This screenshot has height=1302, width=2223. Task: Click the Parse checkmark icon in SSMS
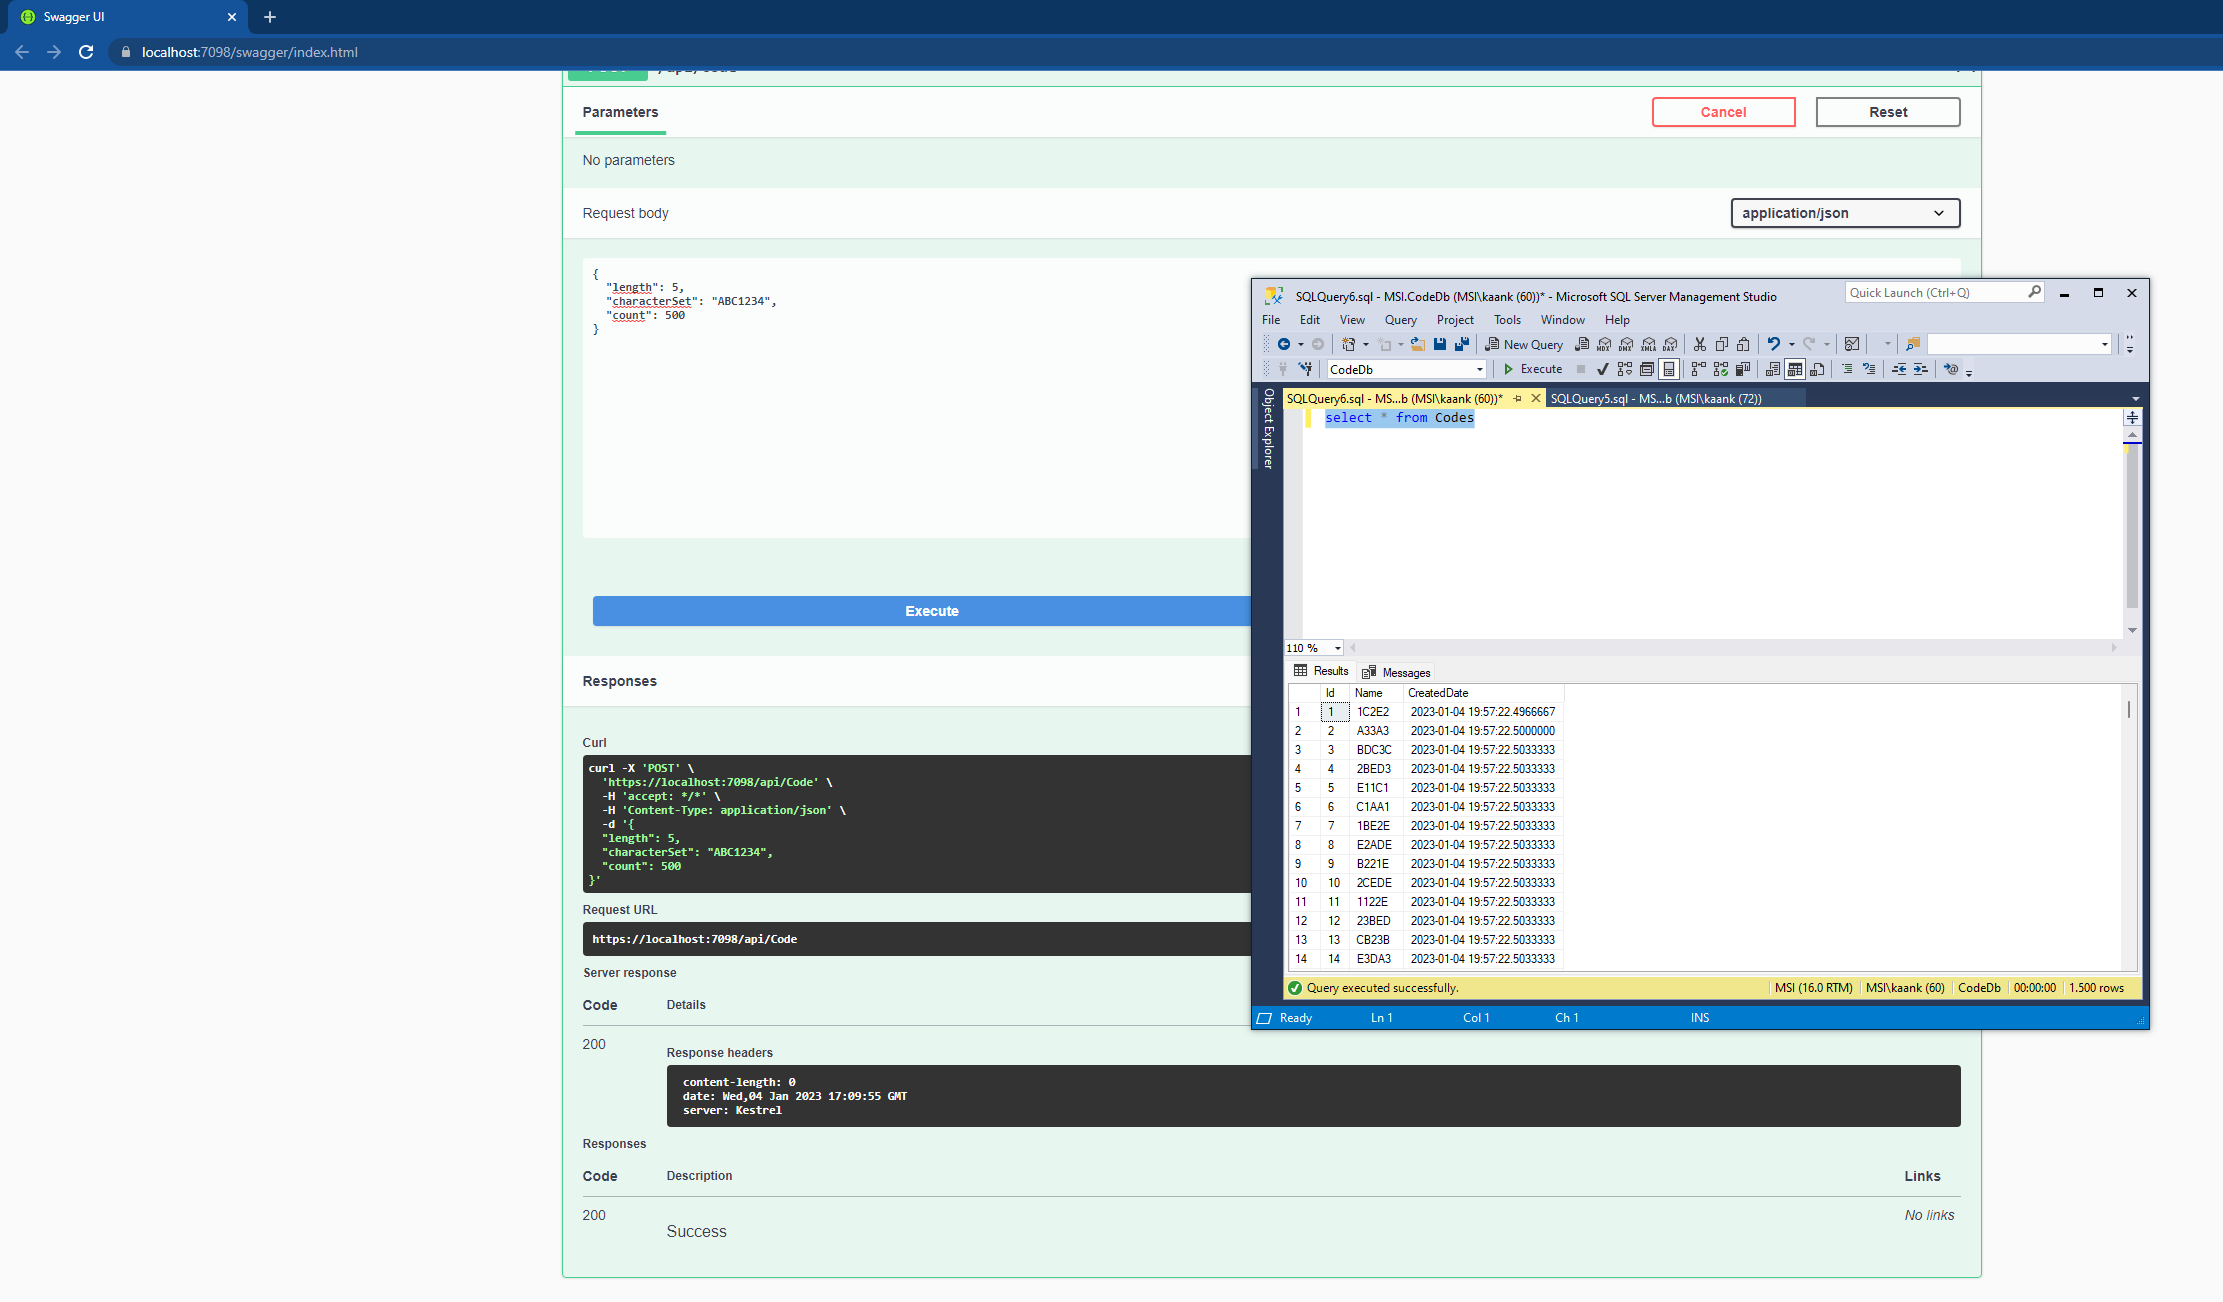[x=1603, y=369]
